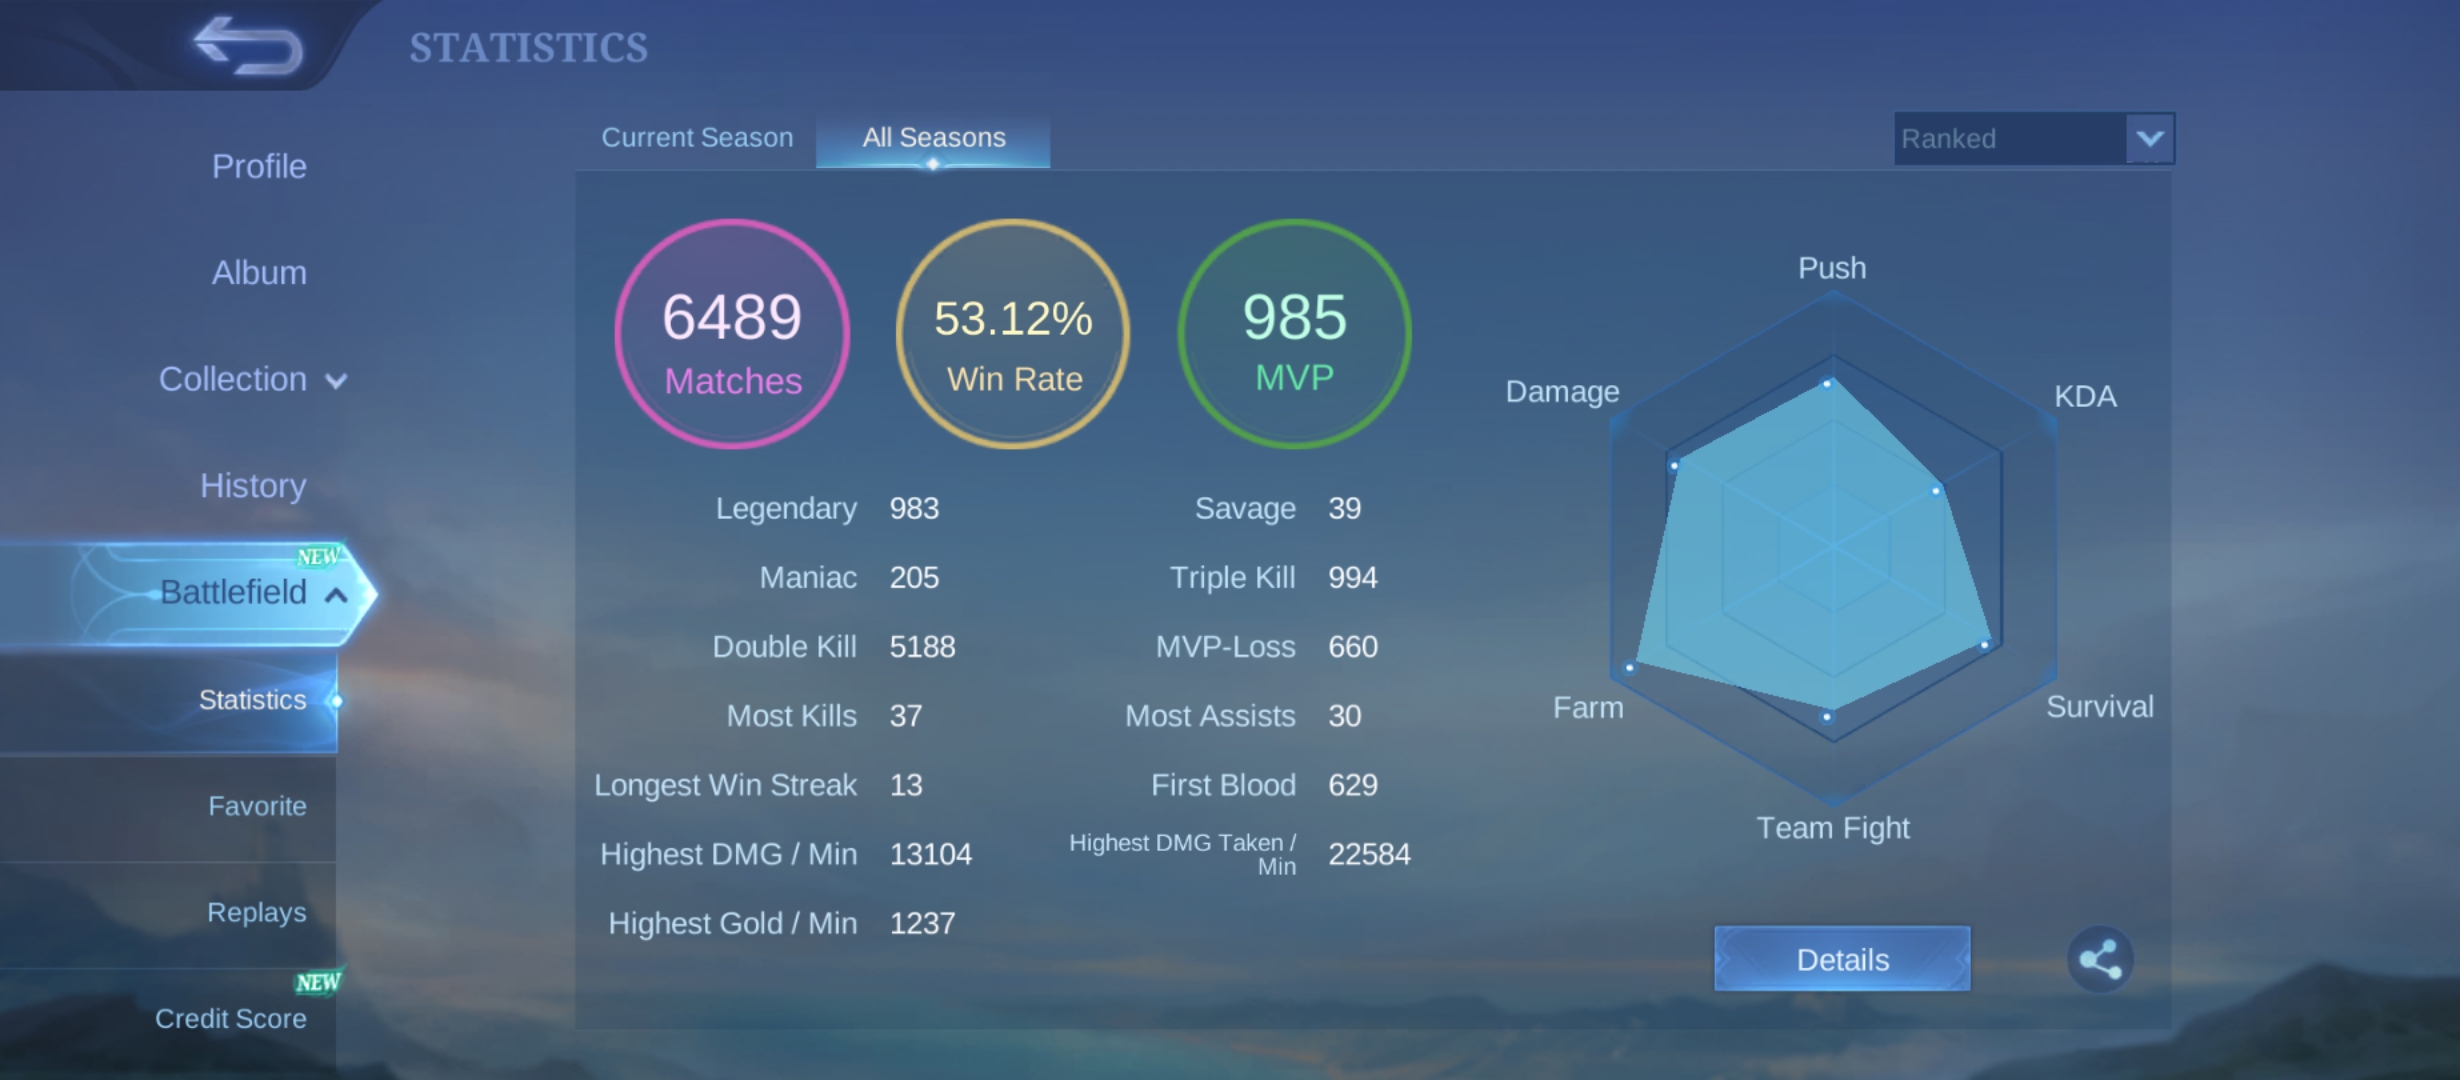This screenshot has width=2460, height=1080.
Task: Open the Album section
Action: (259, 272)
